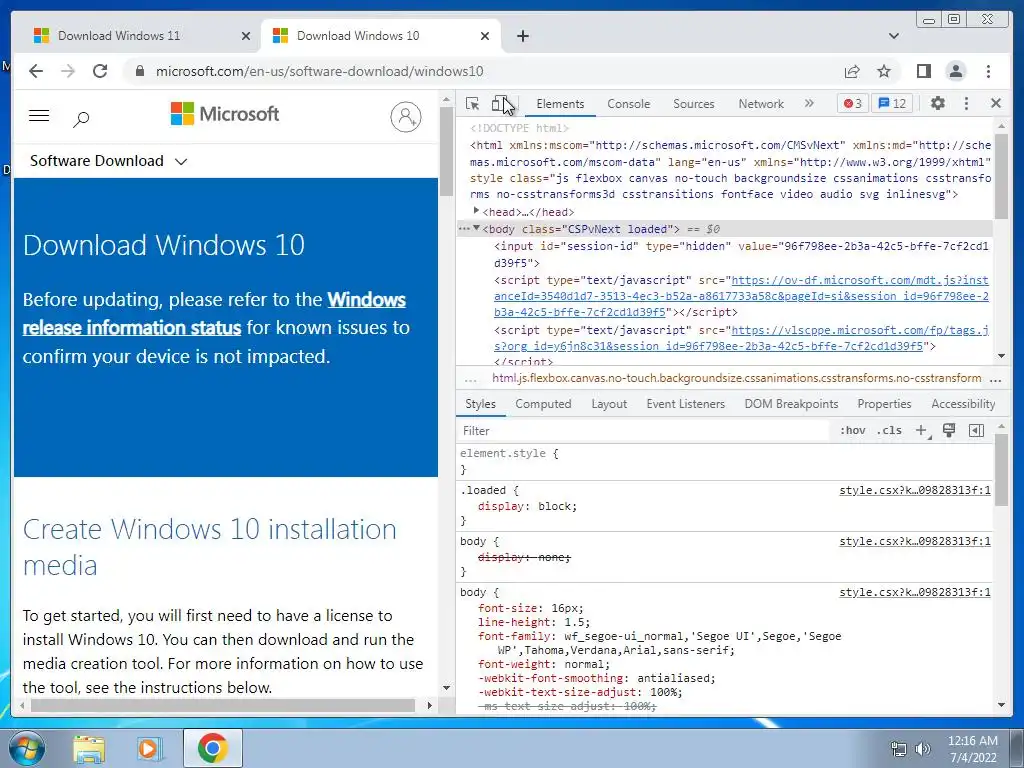Open the tab search dropdown arrow
The height and width of the screenshot is (768, 1024).
point(894,36)
